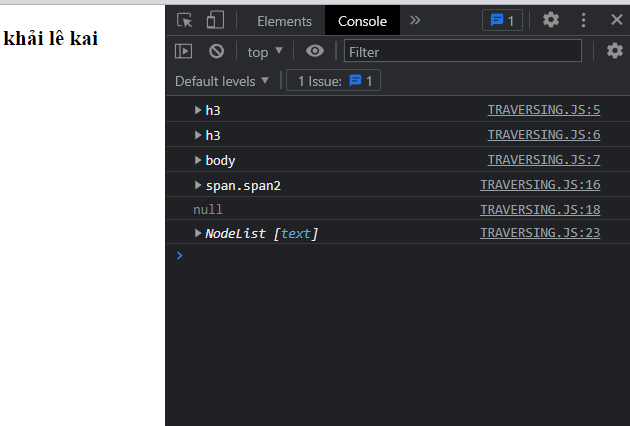Close the DevTools panel
Screen dimensions: 630x426
(617, 20)
